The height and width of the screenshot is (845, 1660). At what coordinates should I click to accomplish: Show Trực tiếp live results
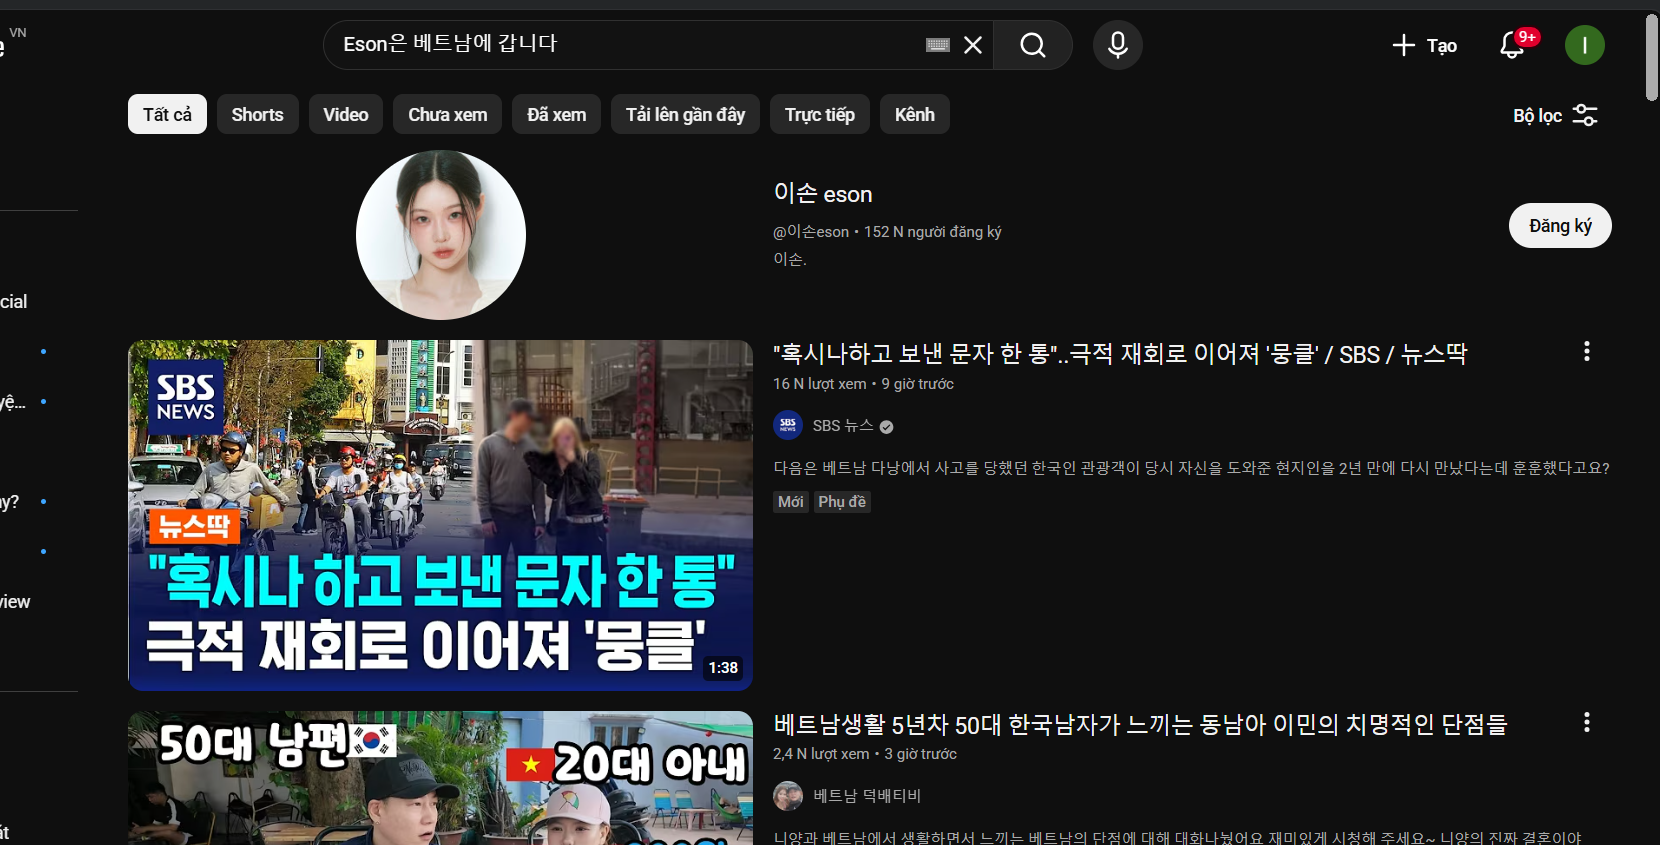[820, 114]
